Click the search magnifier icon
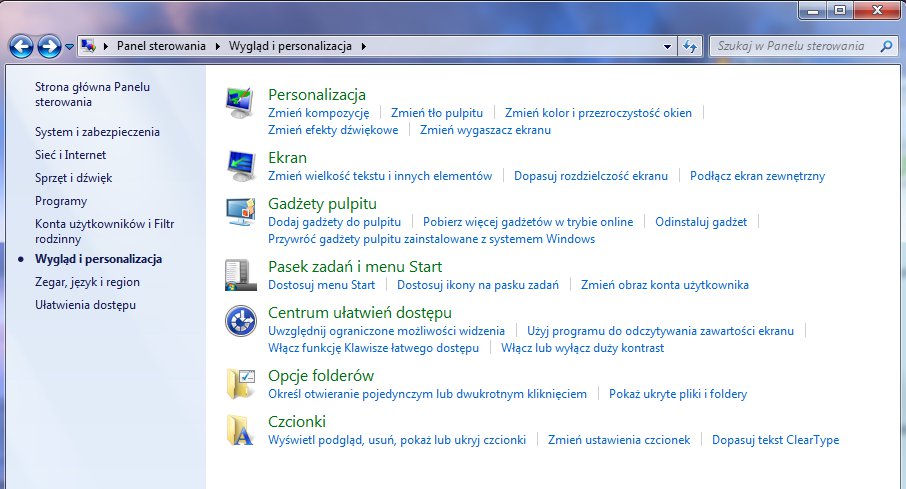The height and width of the screenshot is (489, 906). 886,46
